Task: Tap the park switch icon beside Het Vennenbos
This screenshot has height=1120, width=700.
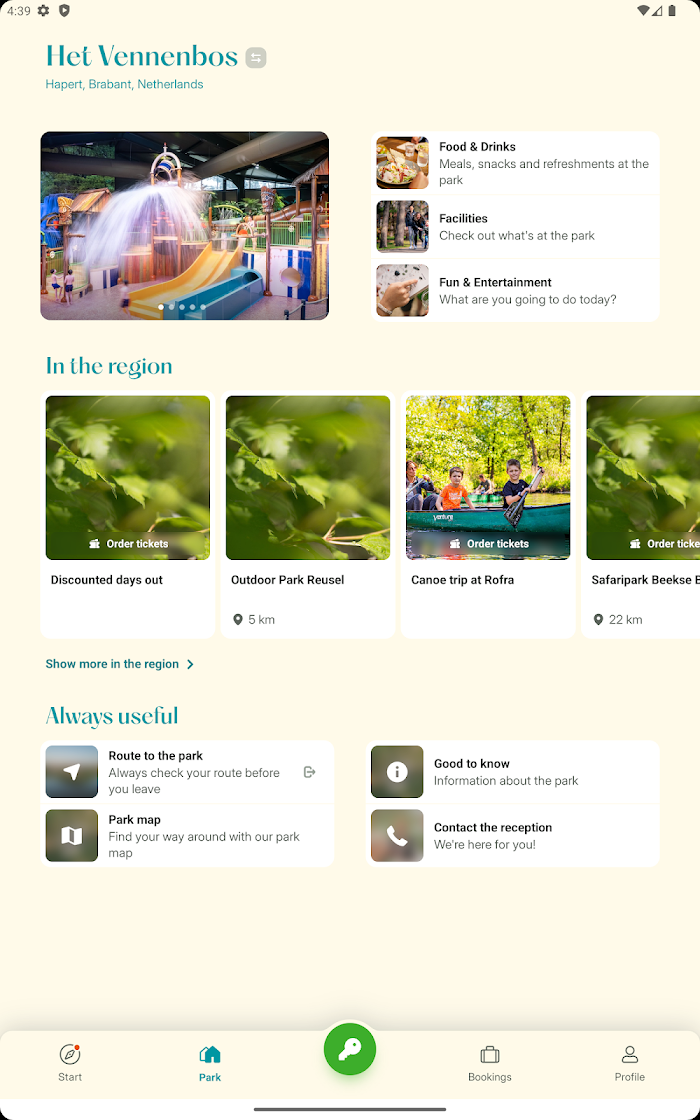Action: pyautogui.click(x=256, y=57)
